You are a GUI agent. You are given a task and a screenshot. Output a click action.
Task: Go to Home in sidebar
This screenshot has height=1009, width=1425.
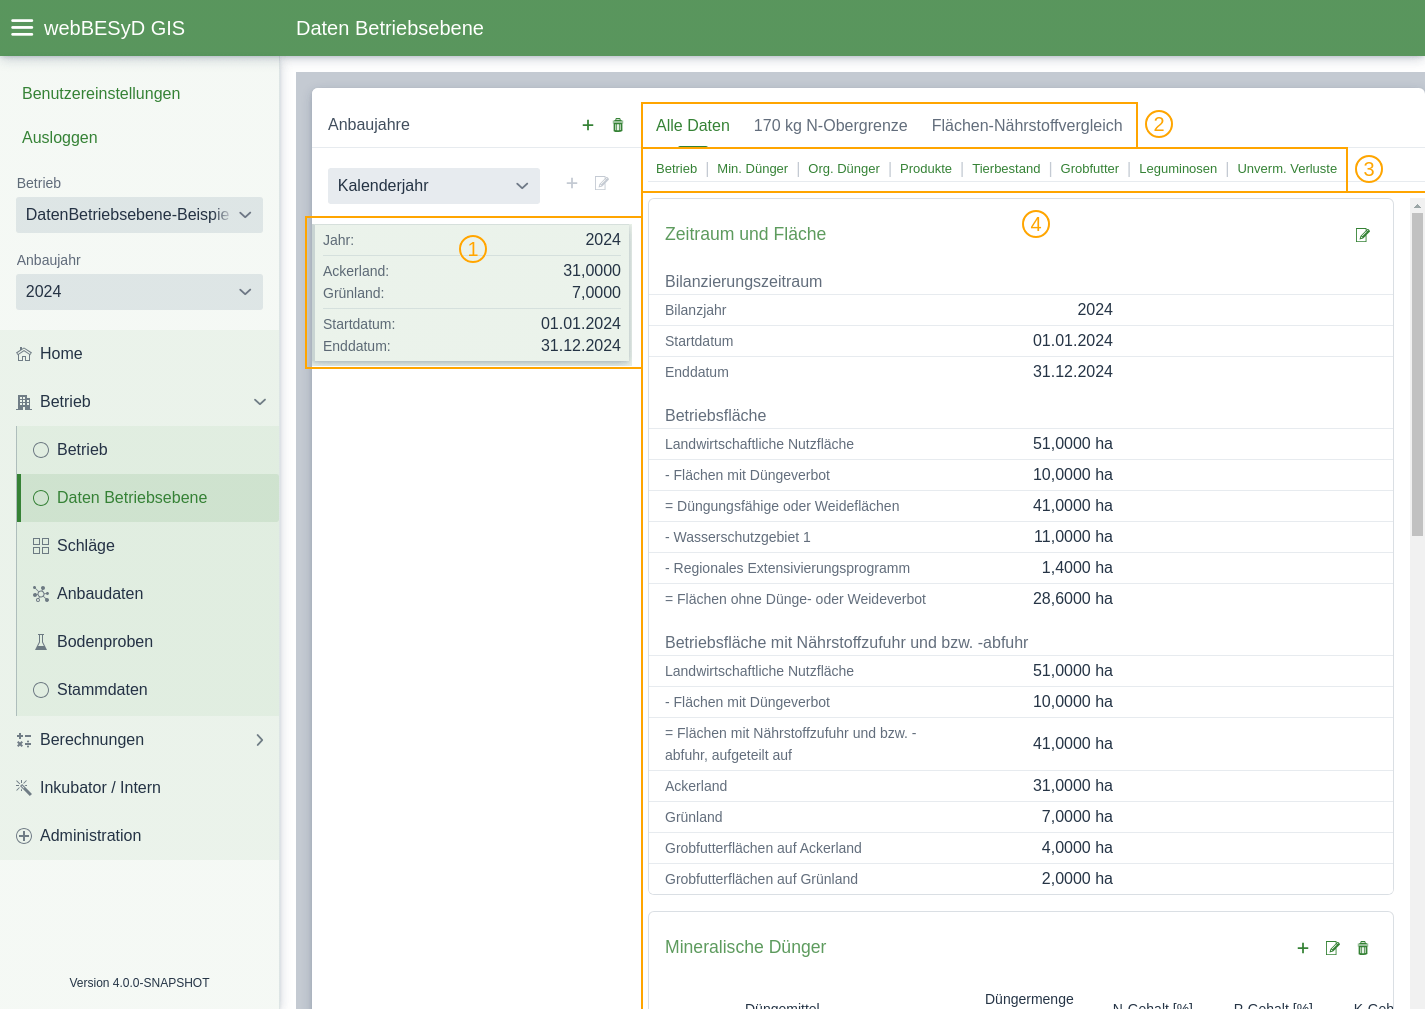pos(139,354)
